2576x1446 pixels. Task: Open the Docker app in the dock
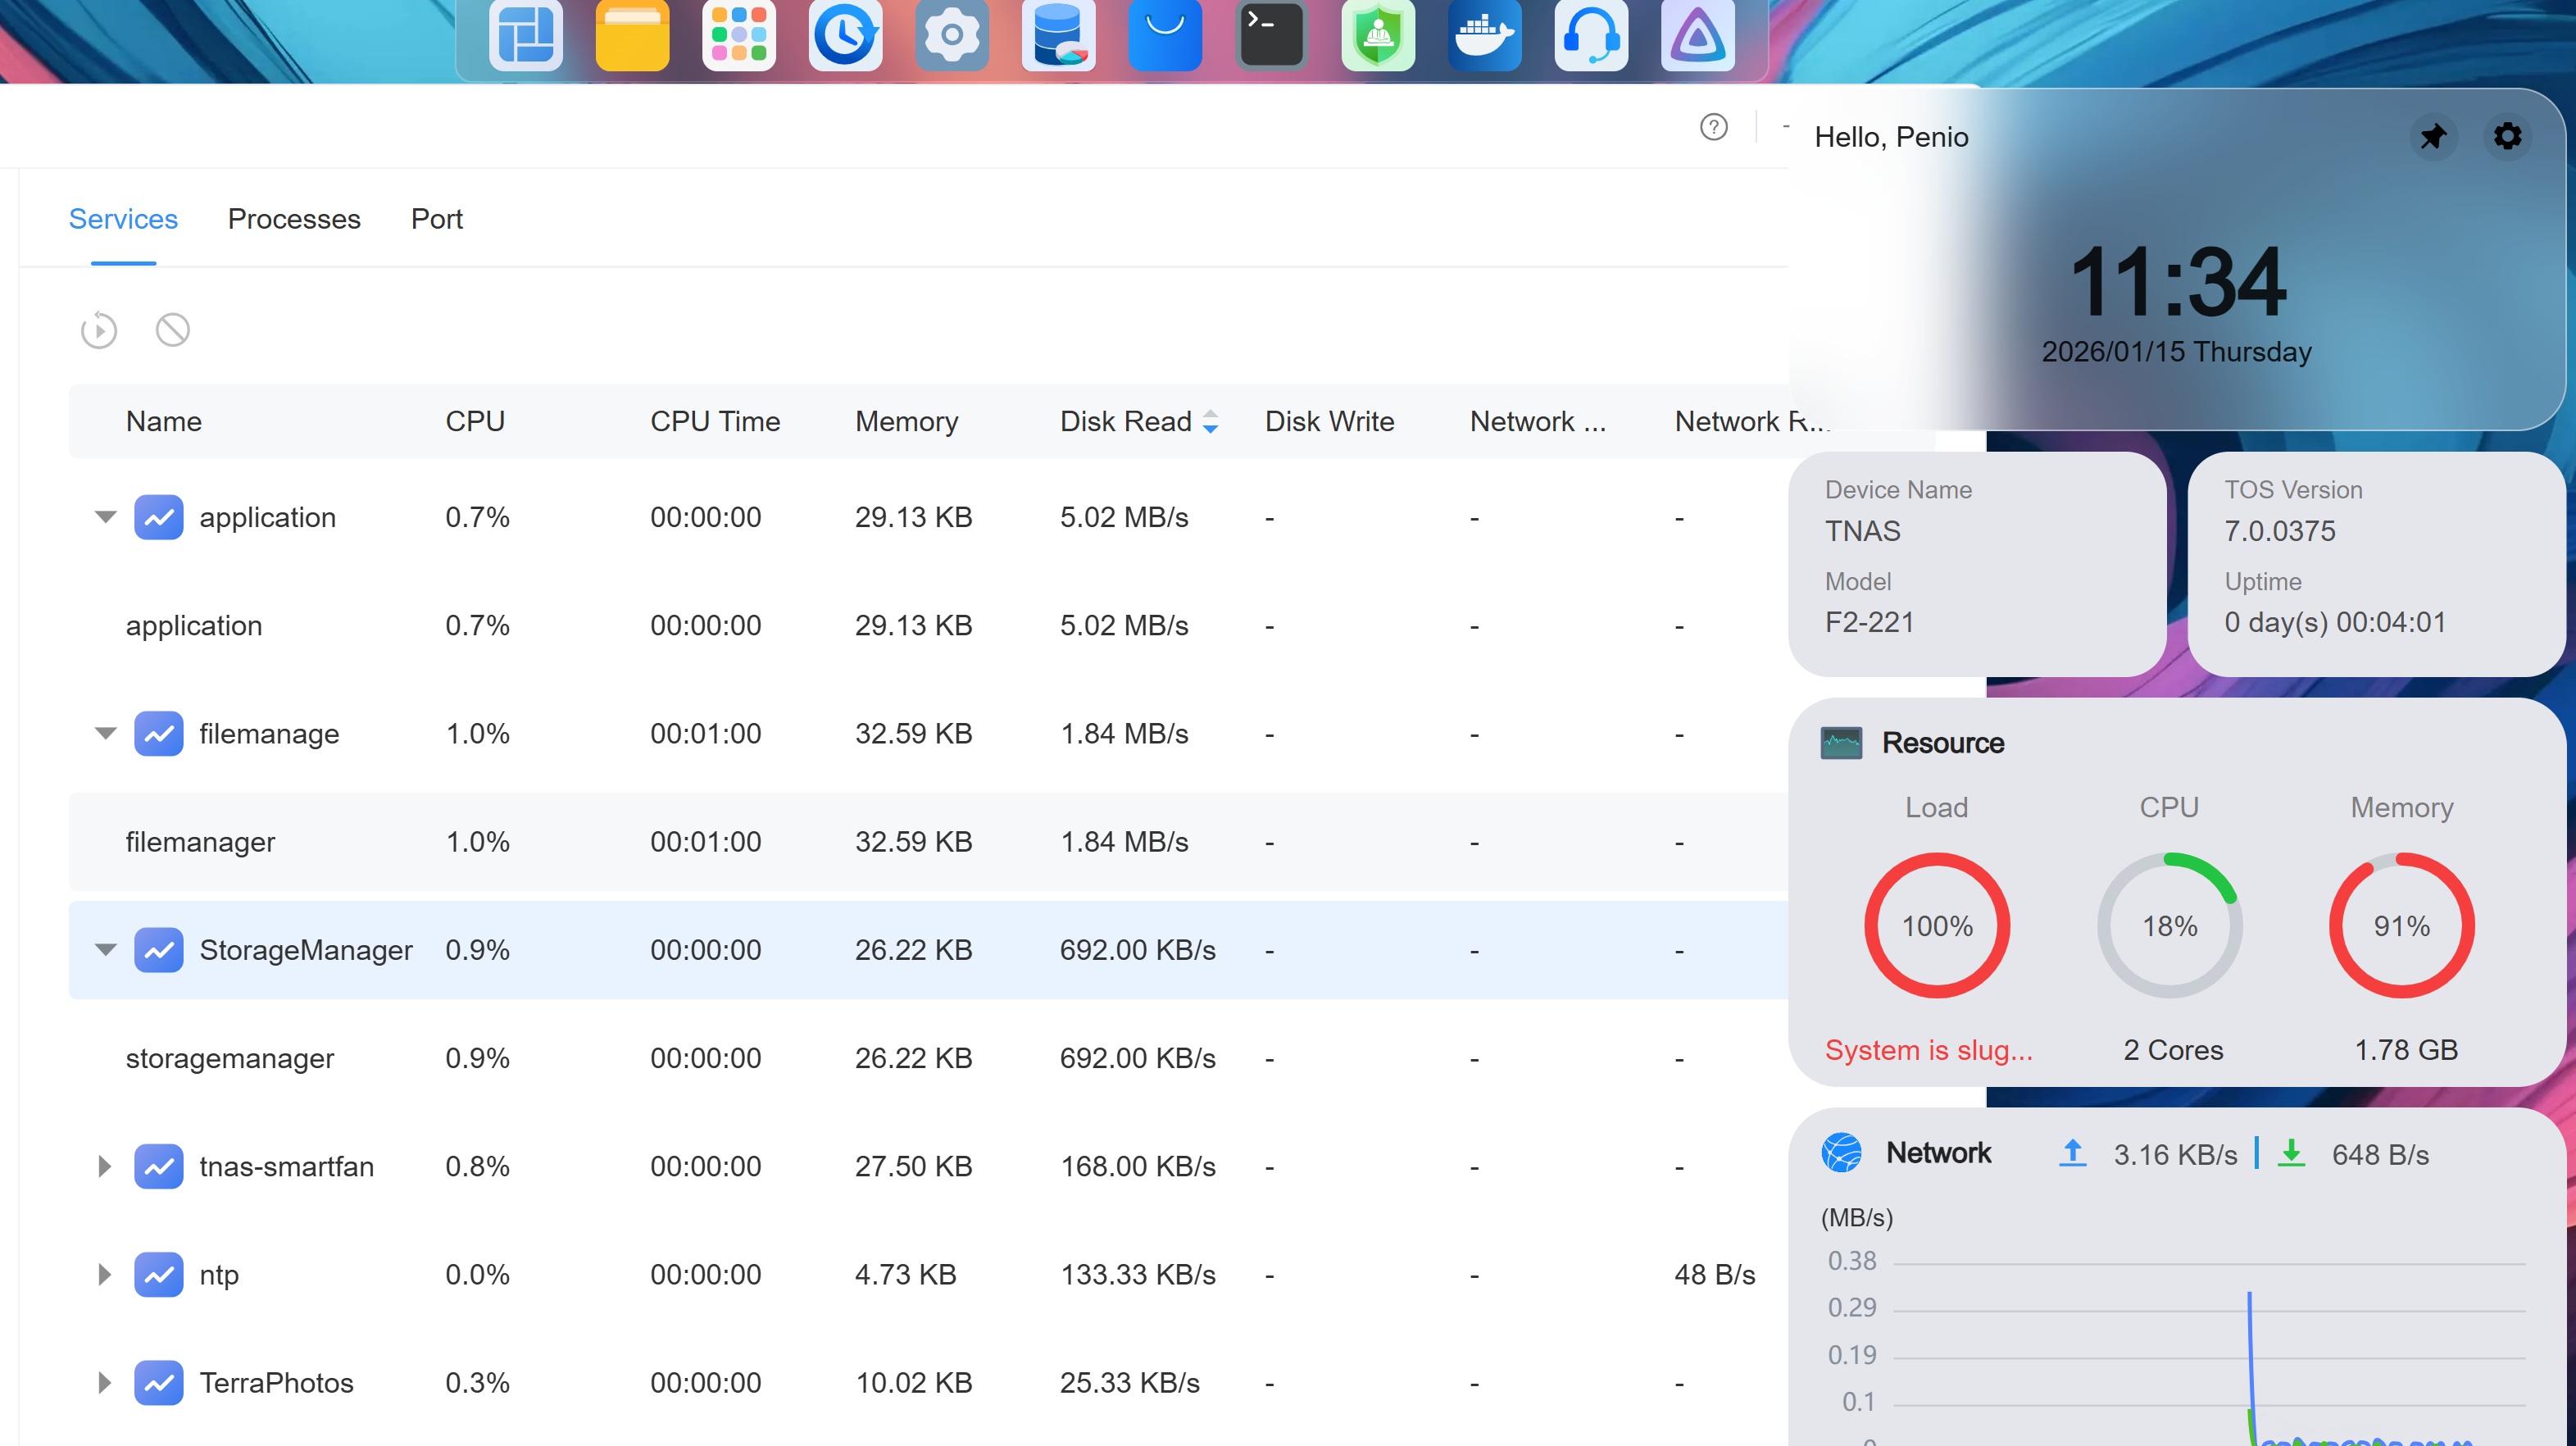click(x=1484, y=36)
